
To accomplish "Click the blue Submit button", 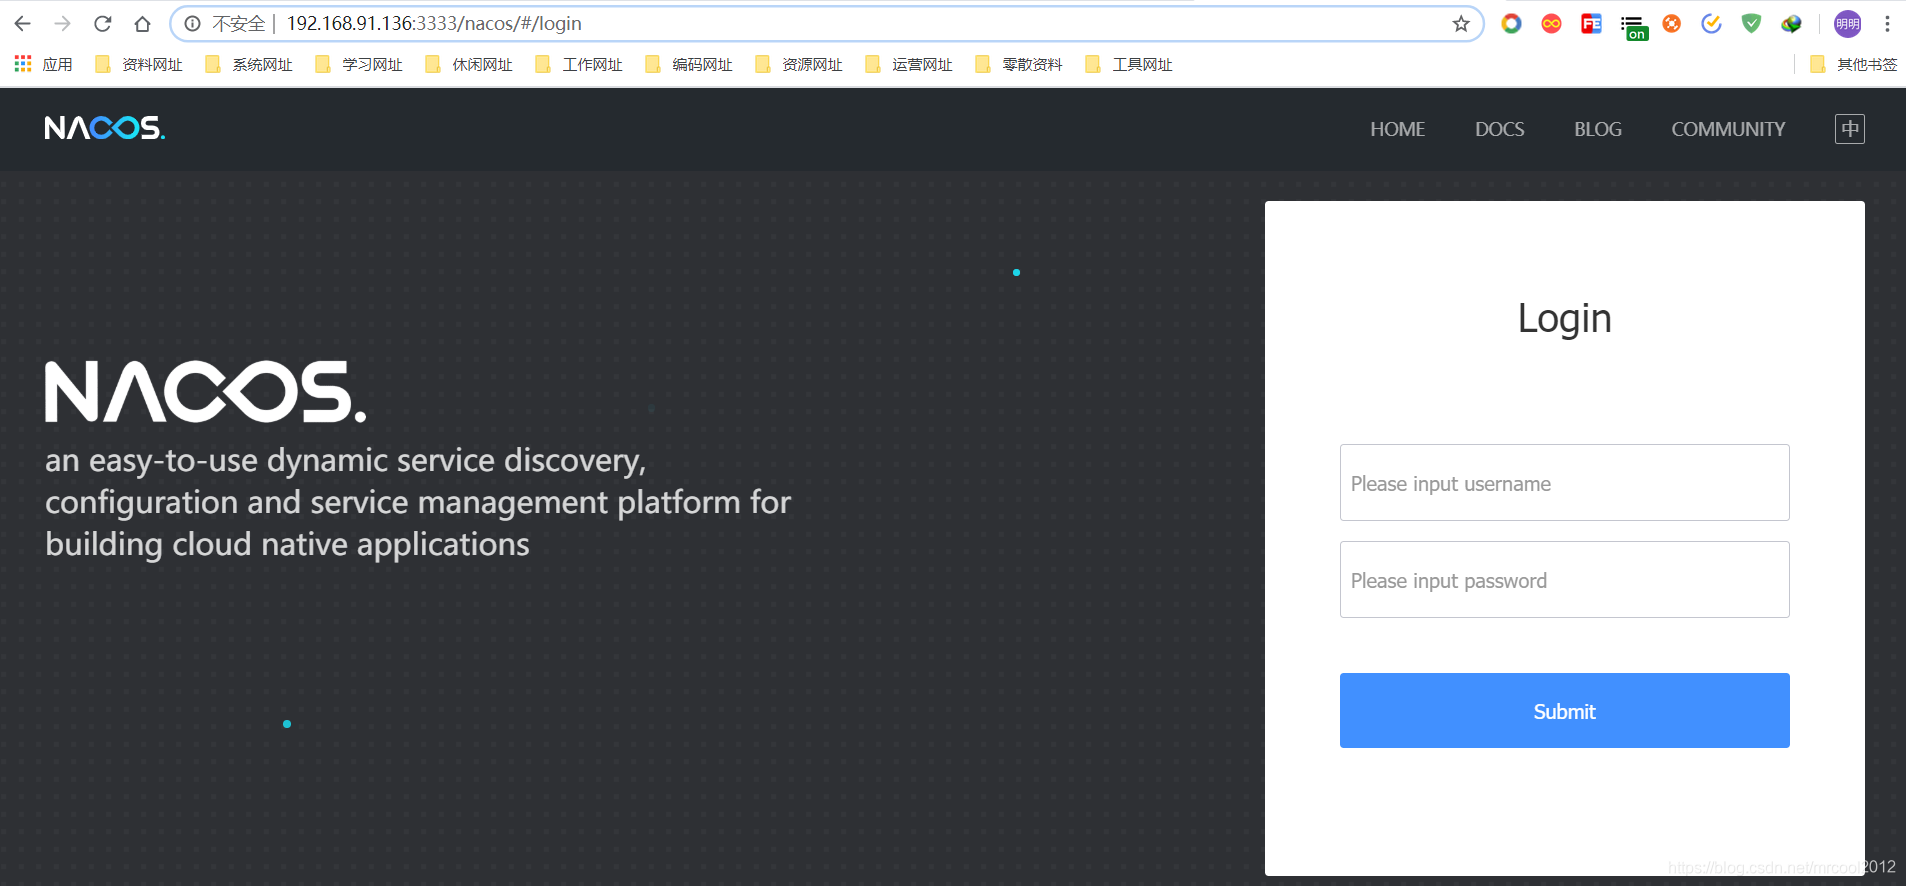I will [x=1564, y=710].
